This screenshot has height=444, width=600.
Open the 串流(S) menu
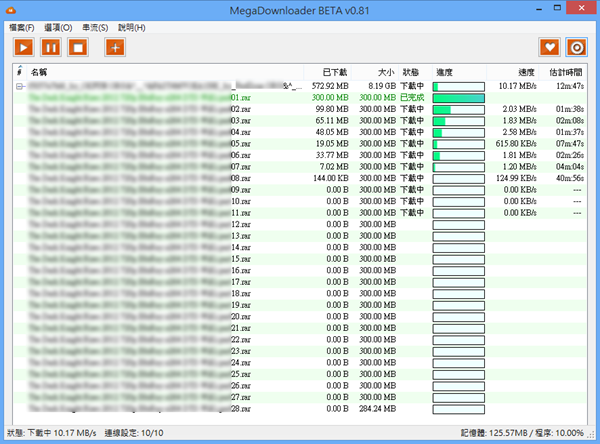coord(96,27)
